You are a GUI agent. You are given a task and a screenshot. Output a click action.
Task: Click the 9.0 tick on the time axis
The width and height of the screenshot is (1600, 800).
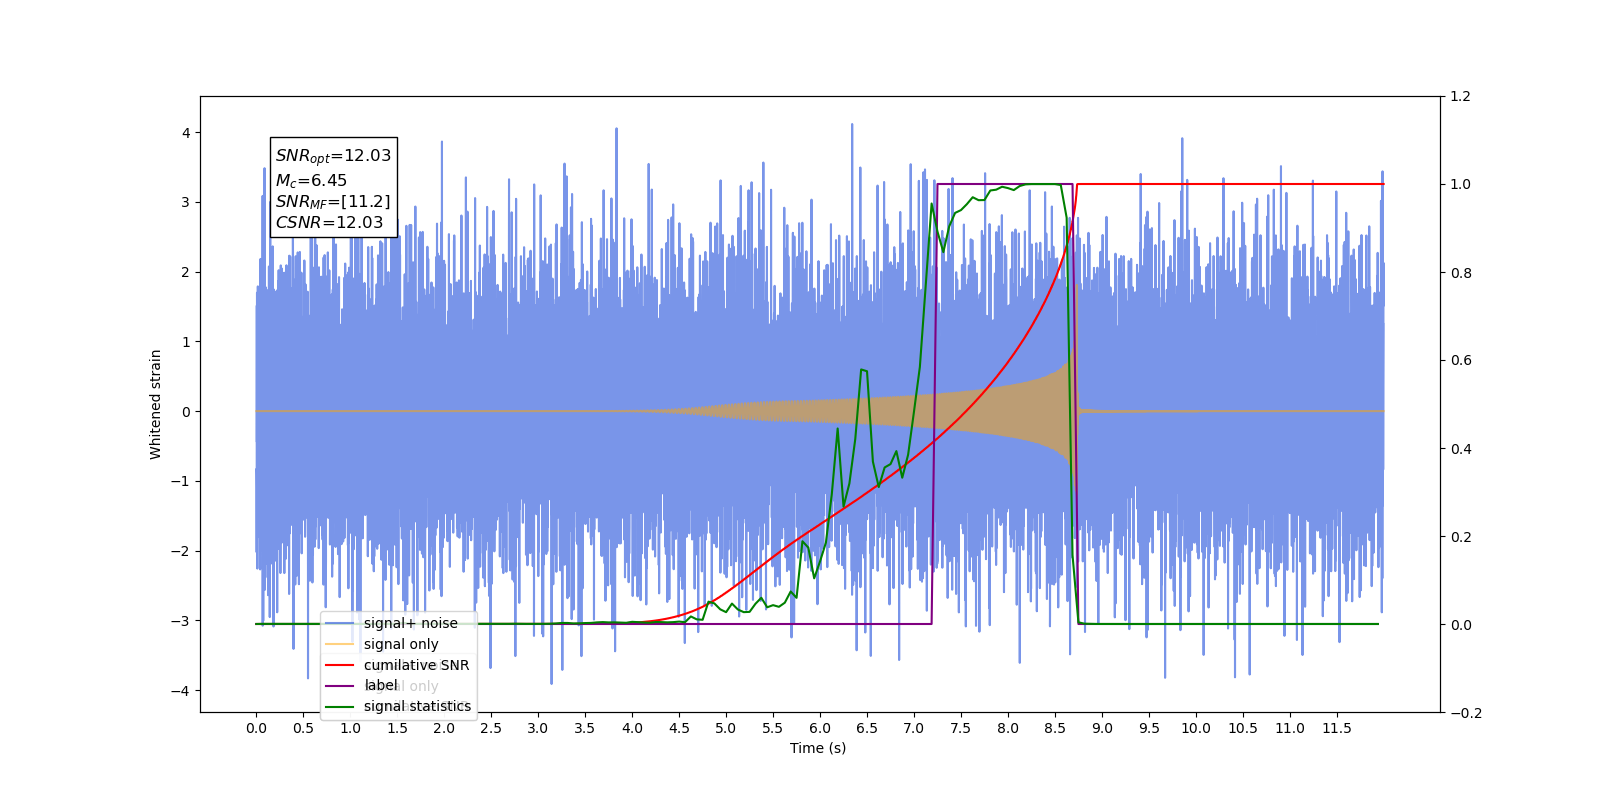click(x=1102, y=728)
